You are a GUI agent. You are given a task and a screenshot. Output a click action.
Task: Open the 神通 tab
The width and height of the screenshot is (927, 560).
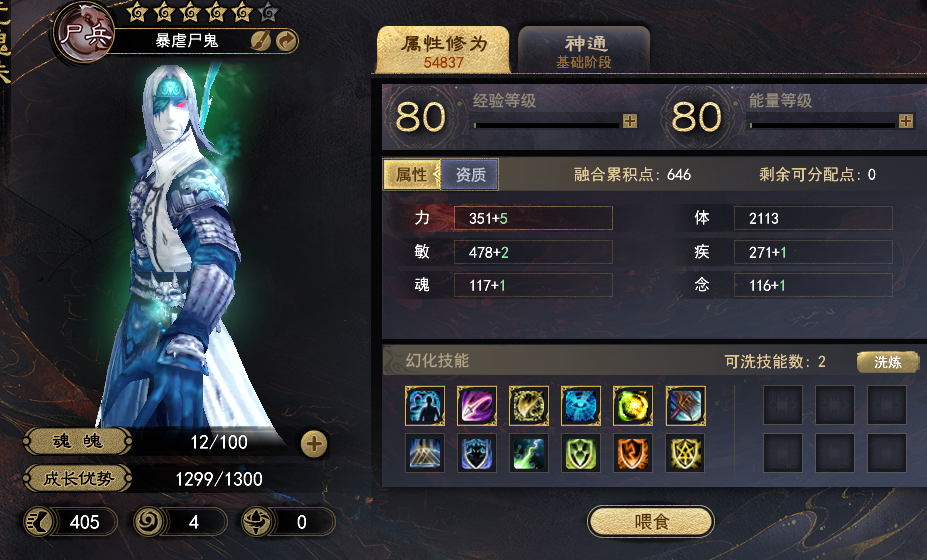tap(584, 50)
